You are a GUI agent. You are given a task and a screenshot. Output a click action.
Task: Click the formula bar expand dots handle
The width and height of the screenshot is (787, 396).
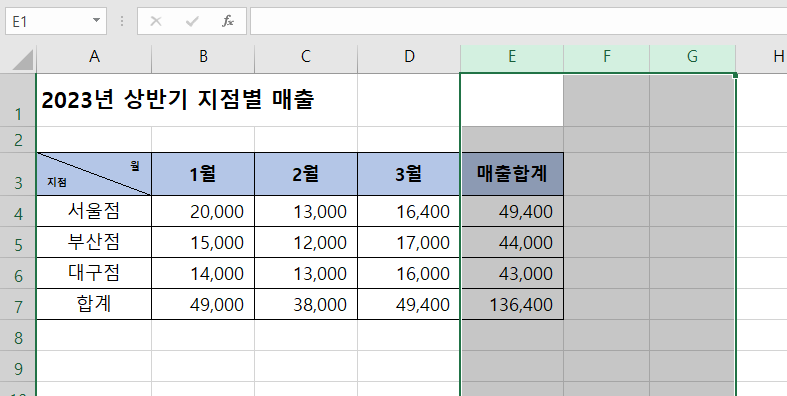[x=122, y=21]
